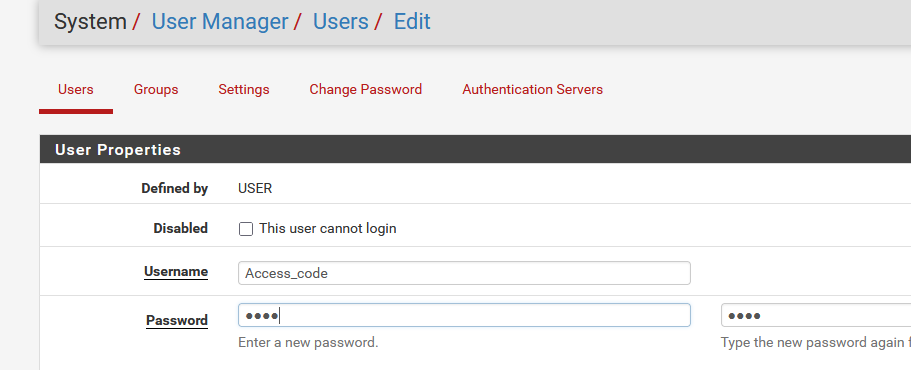Screen dimensions: 911x370
Task: Enable the 'This user cannot login' checkbox
Action: 246,229
